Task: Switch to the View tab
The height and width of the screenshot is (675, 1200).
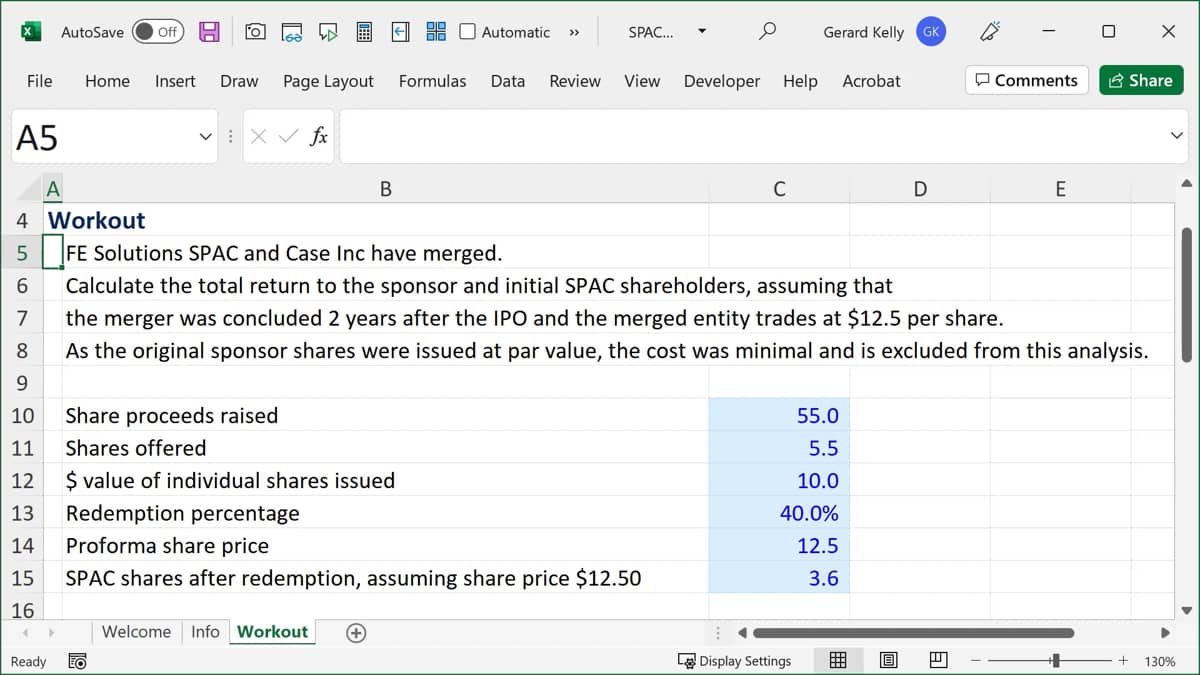Action: coord(642,81)
